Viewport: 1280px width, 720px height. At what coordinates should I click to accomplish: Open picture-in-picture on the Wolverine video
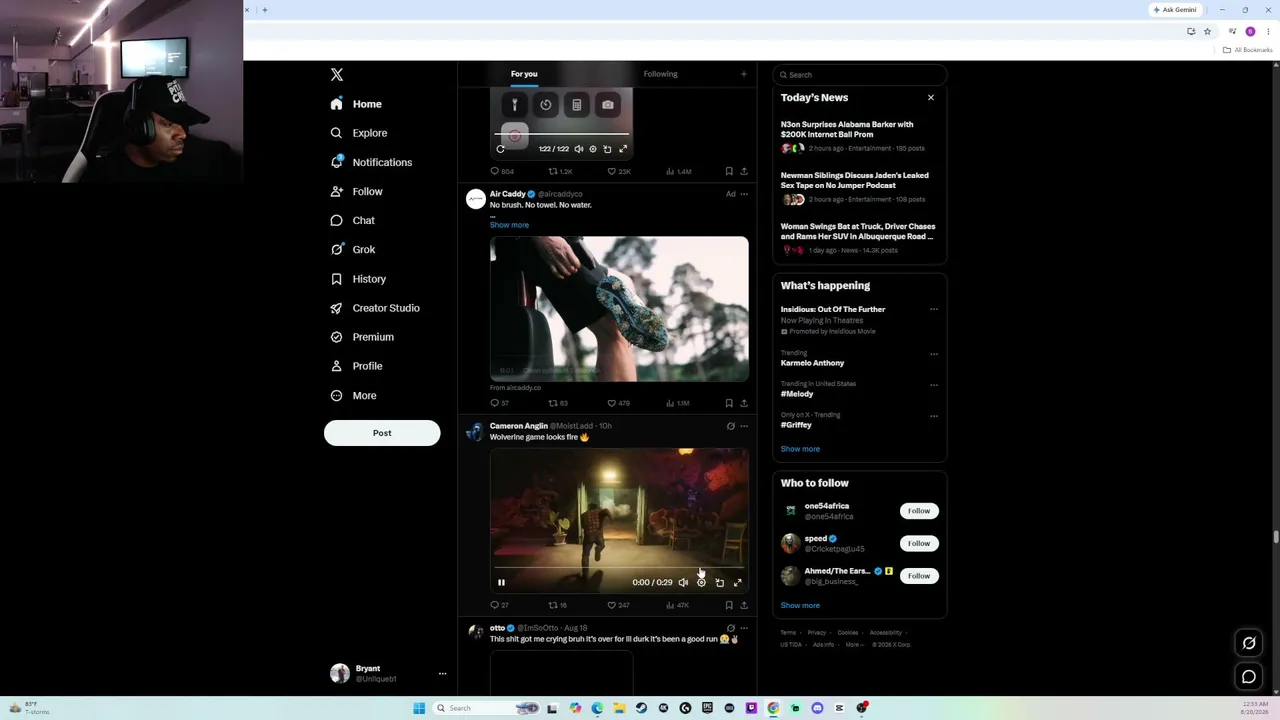point(719,583)
